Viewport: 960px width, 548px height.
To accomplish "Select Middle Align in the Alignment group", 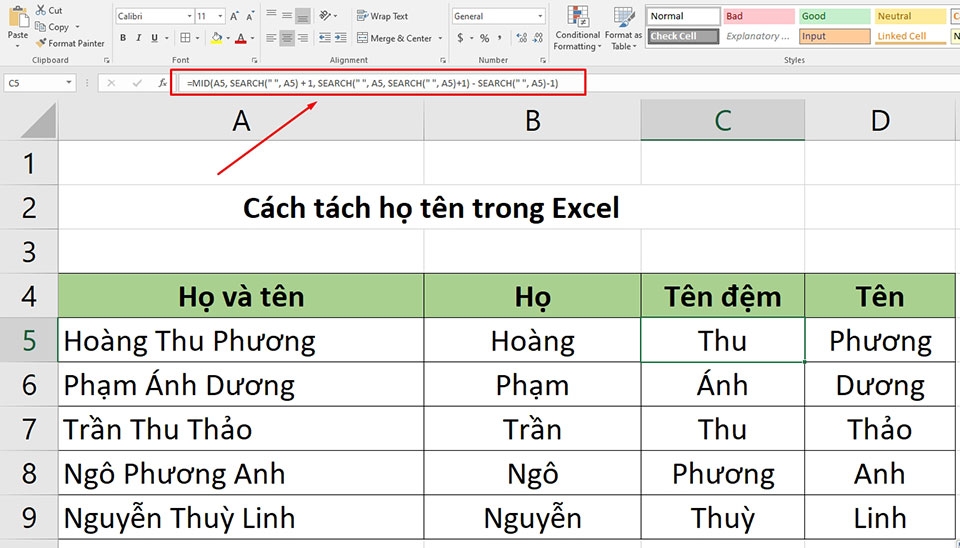I will [287, 16].
